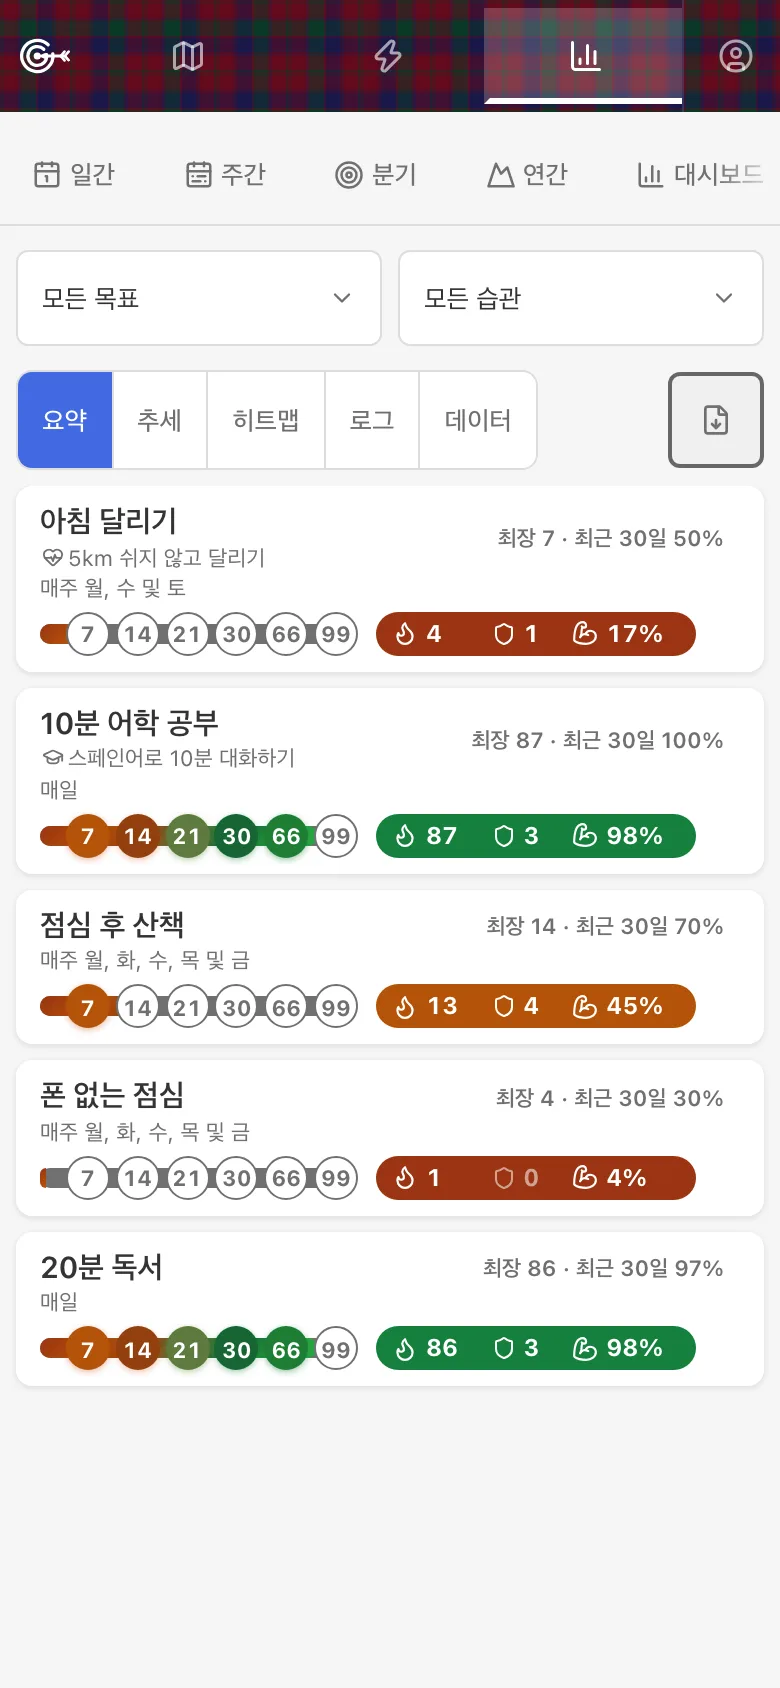Click milestone 30 on 20분 독서 progress

tap(237, 1350)
